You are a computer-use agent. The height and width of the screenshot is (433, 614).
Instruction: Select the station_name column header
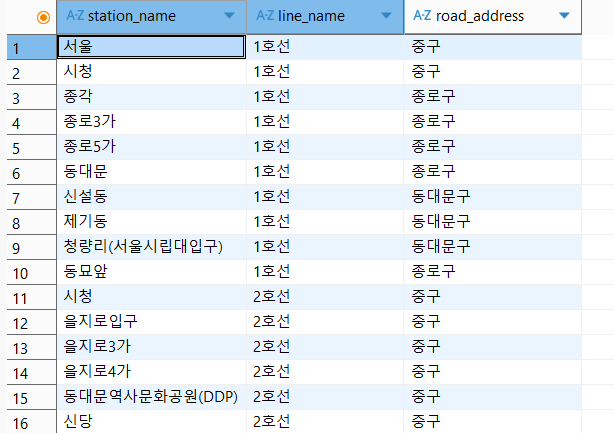click(x=152, y=16)
